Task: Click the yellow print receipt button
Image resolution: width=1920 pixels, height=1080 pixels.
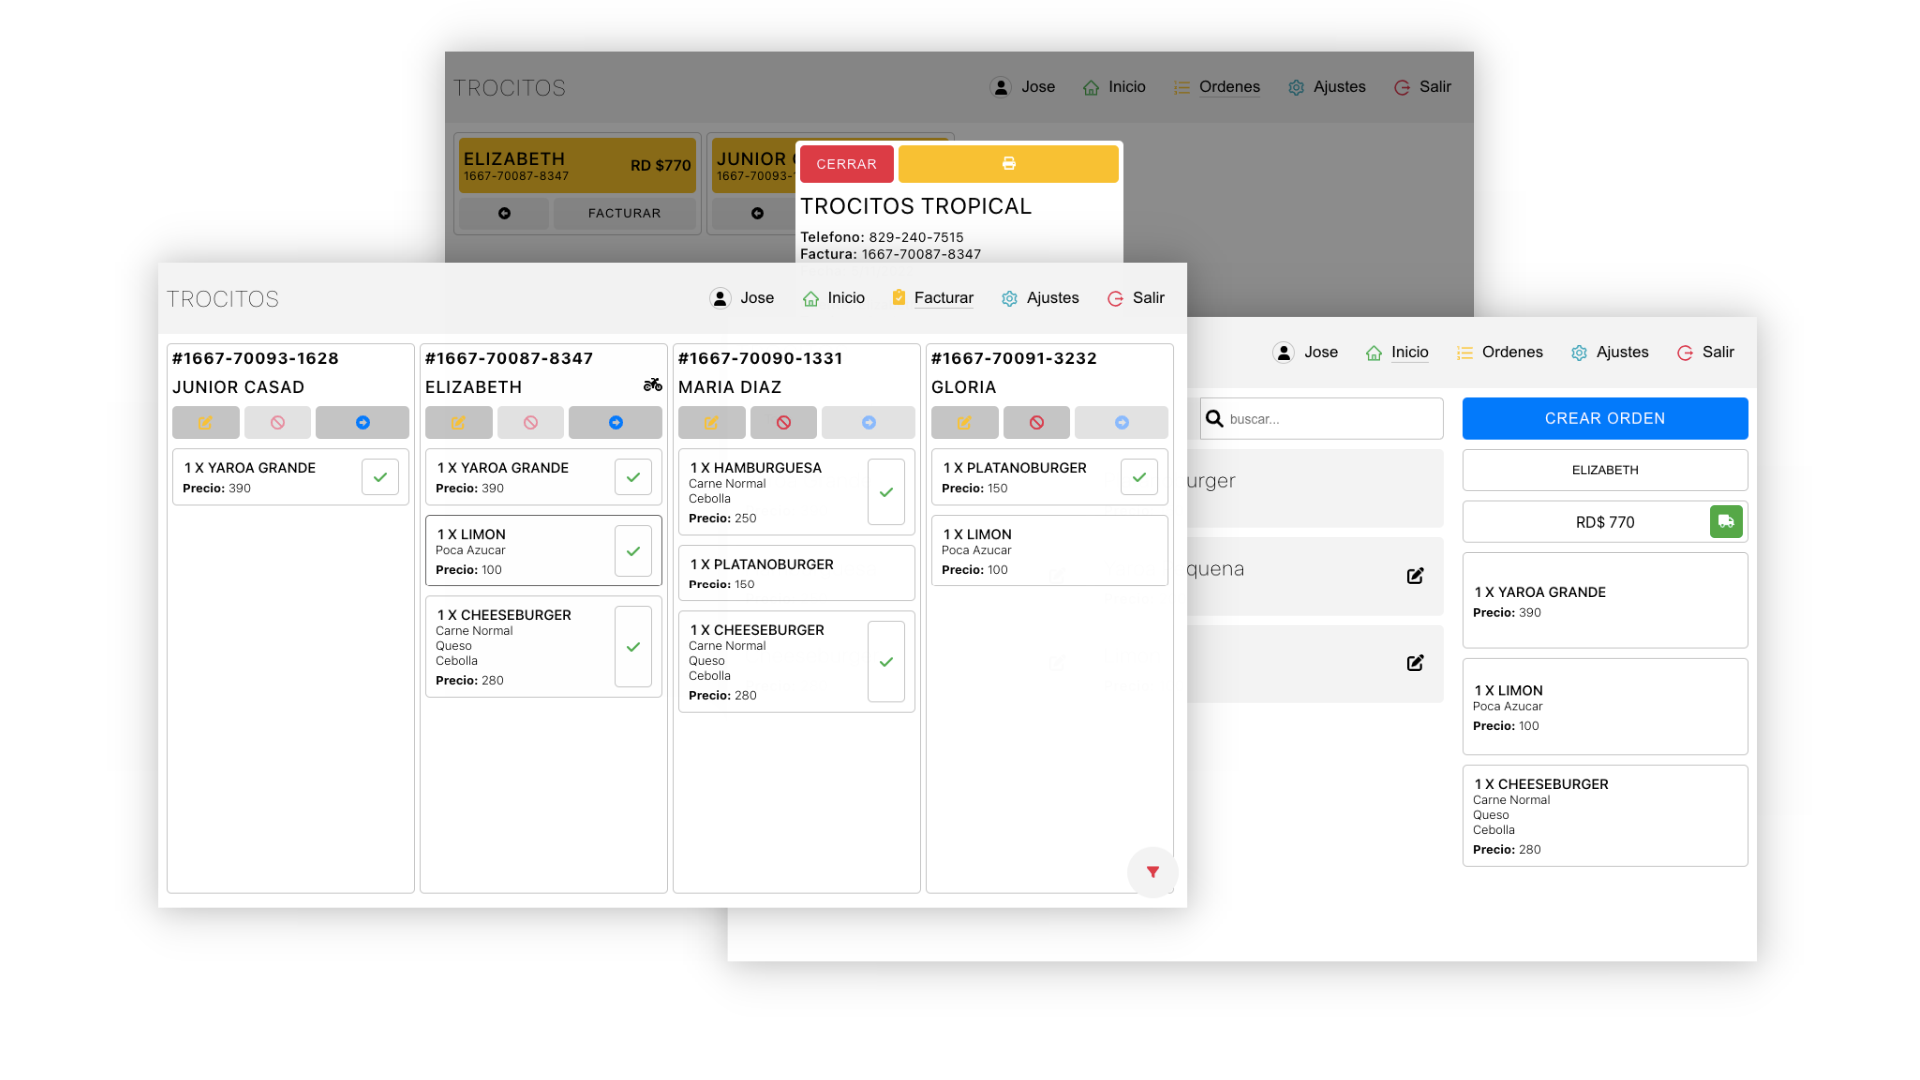Action: pos(1008,164)
